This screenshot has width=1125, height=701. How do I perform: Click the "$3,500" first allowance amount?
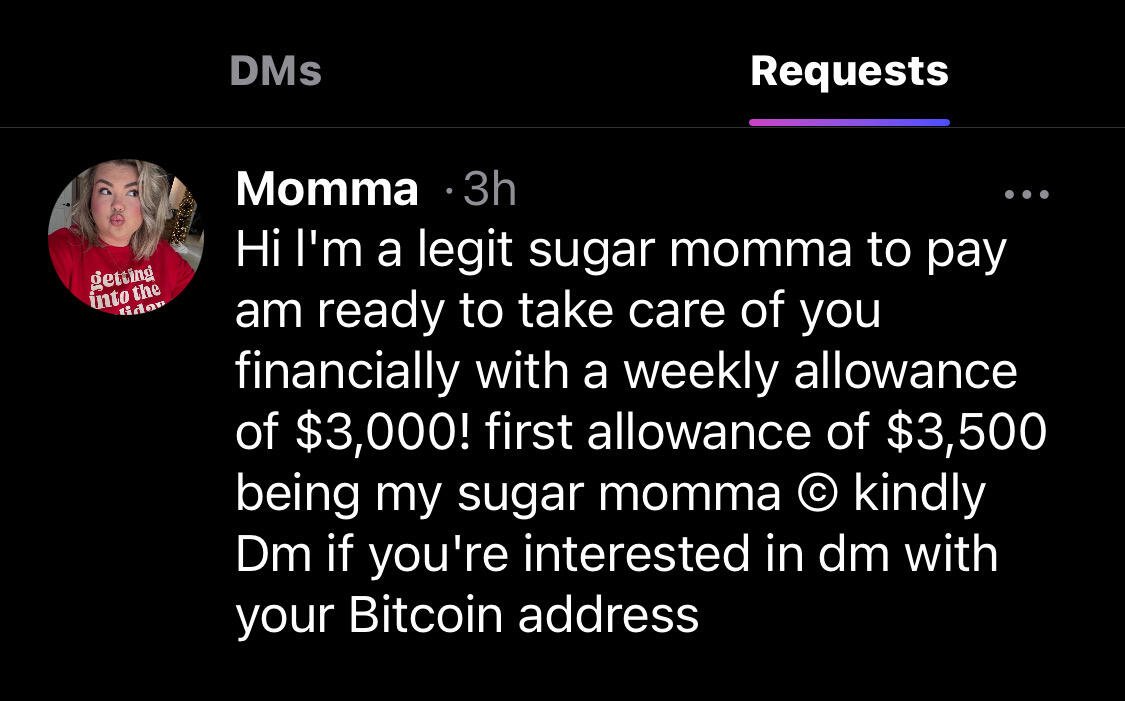tap(967, 433)
